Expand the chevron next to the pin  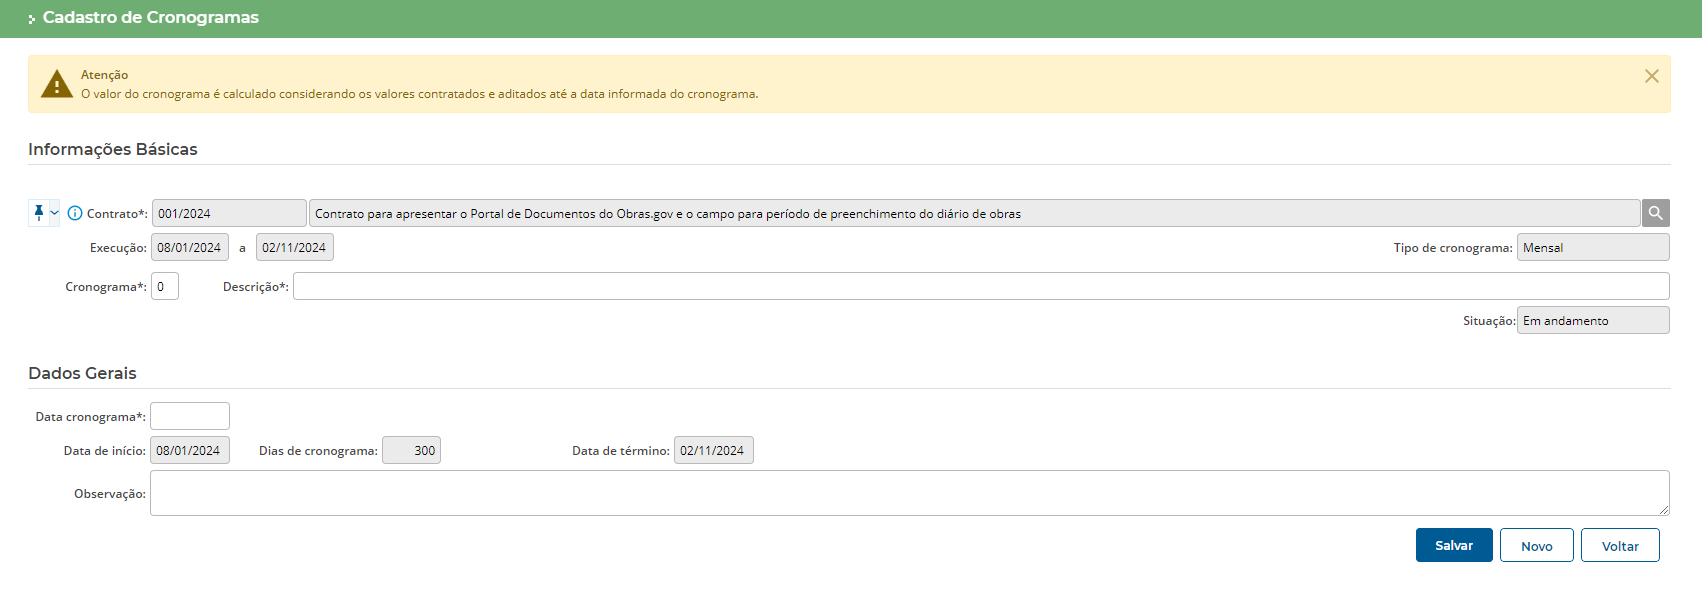[54, 213]
